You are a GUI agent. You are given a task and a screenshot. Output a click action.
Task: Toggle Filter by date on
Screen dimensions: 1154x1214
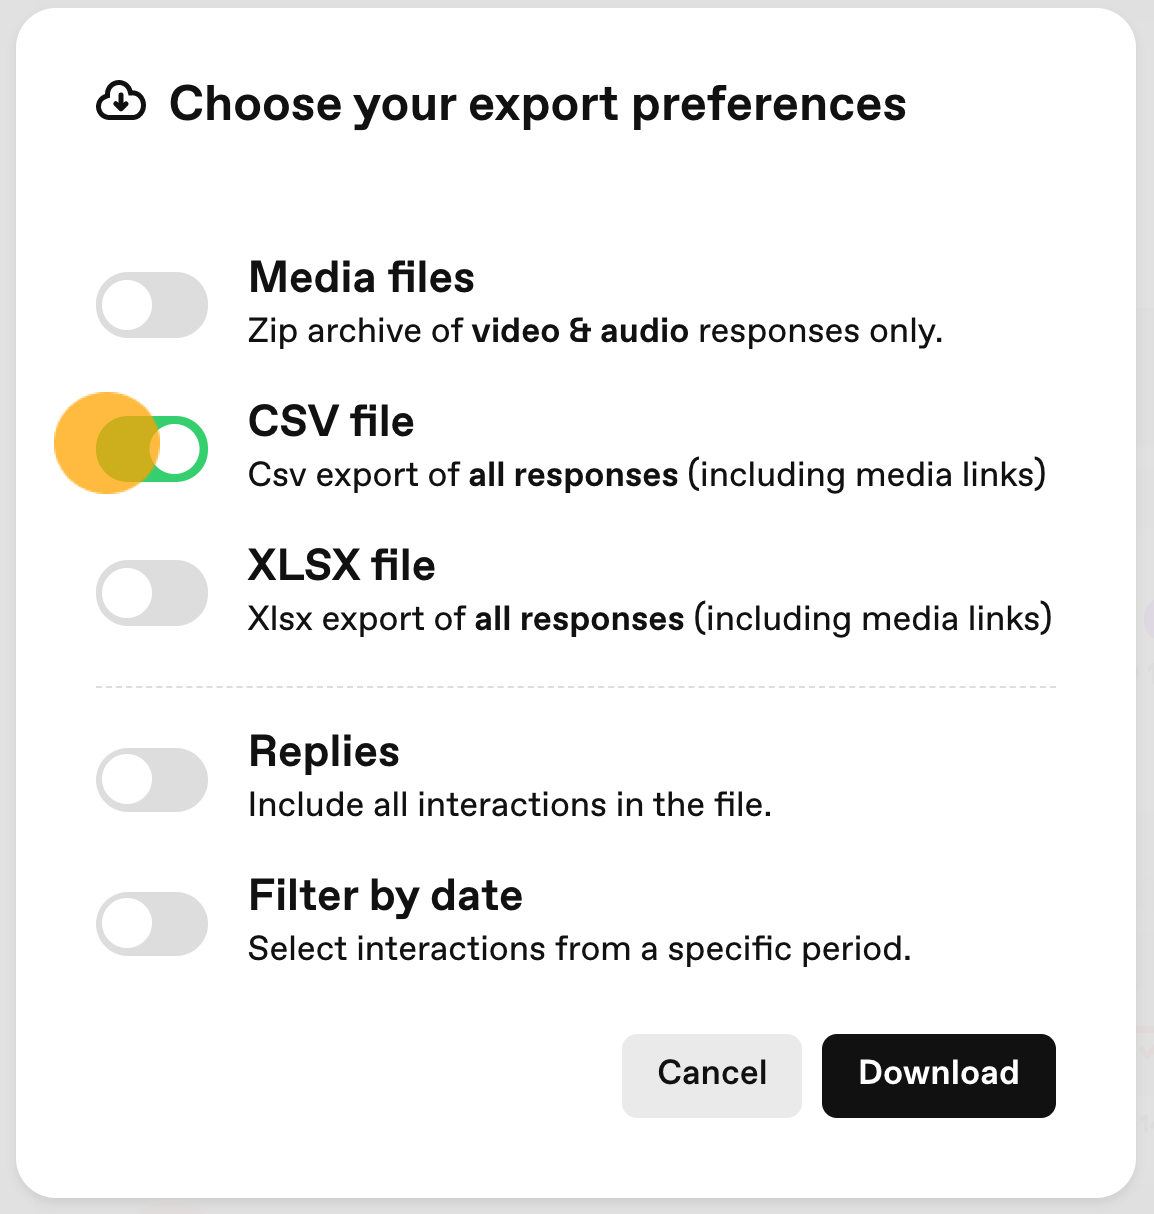(x=152, y=924)
